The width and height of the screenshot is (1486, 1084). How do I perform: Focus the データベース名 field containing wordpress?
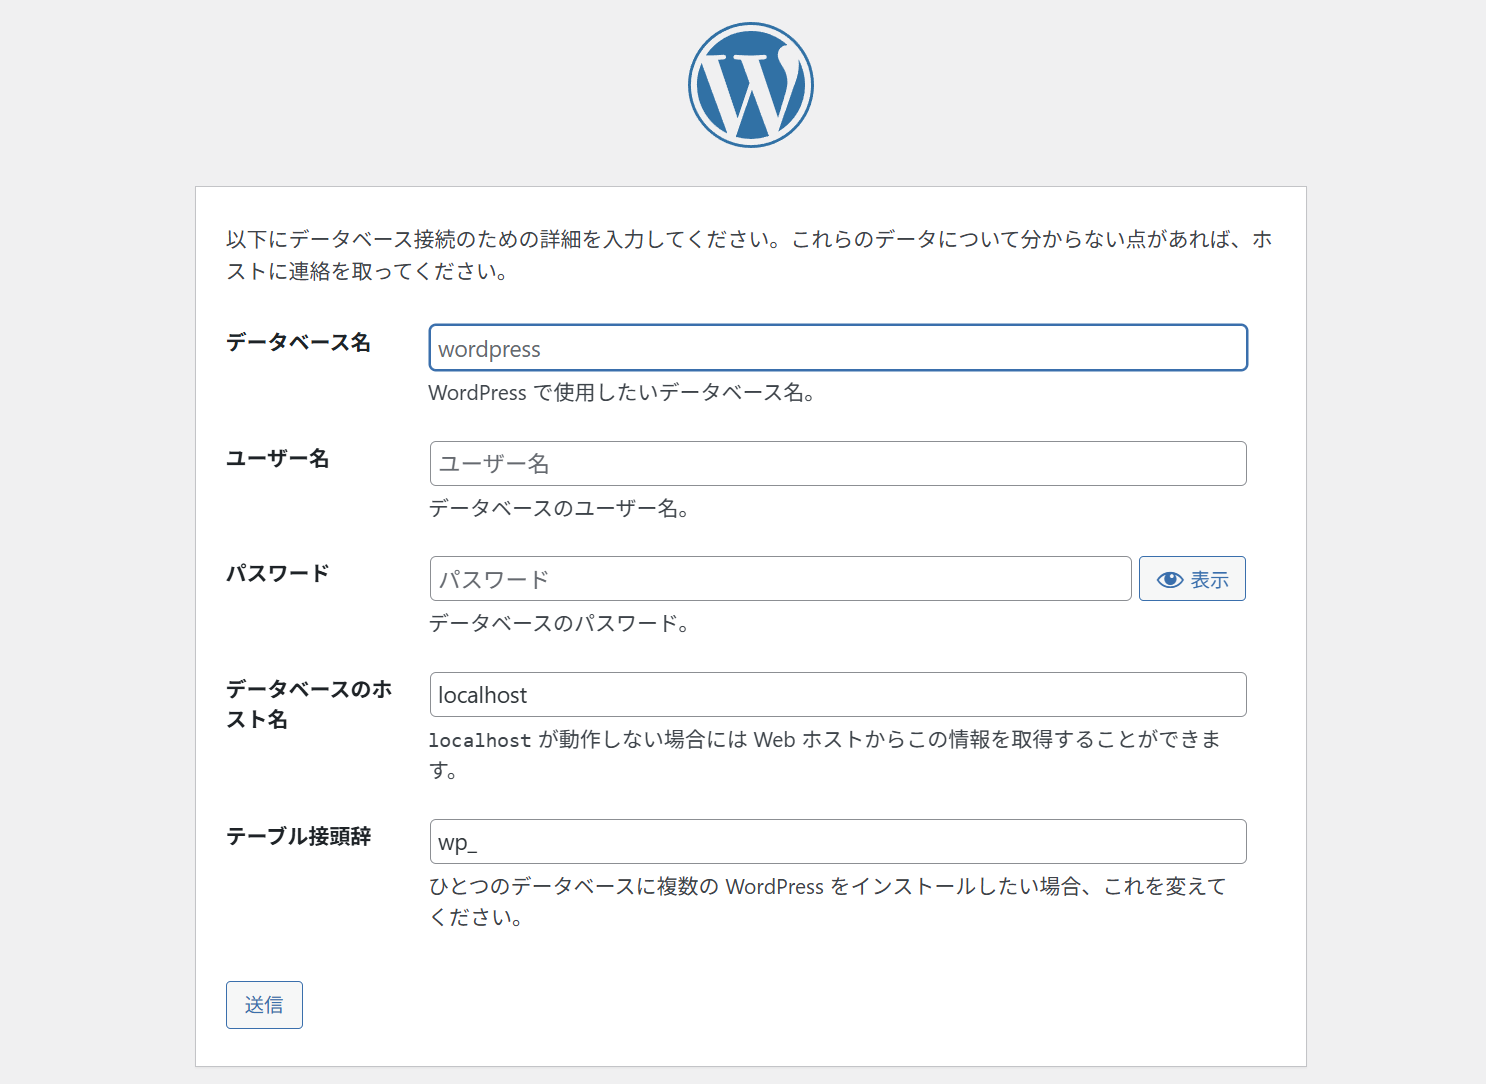838,348
